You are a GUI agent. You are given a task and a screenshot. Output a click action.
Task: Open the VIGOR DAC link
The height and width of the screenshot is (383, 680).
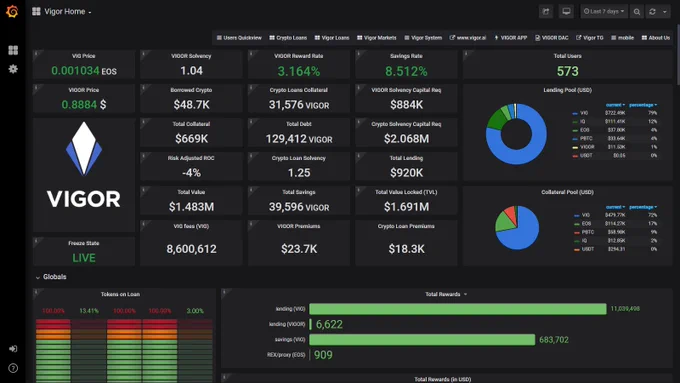552,38
